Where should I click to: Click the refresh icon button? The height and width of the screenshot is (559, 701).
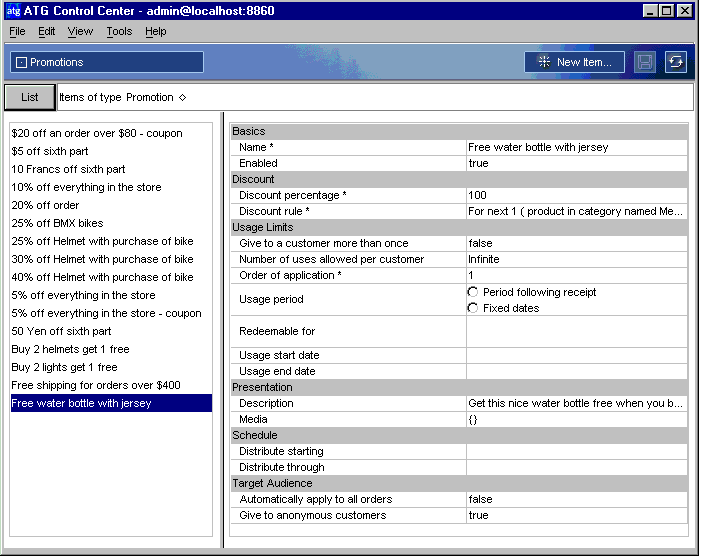676,62
